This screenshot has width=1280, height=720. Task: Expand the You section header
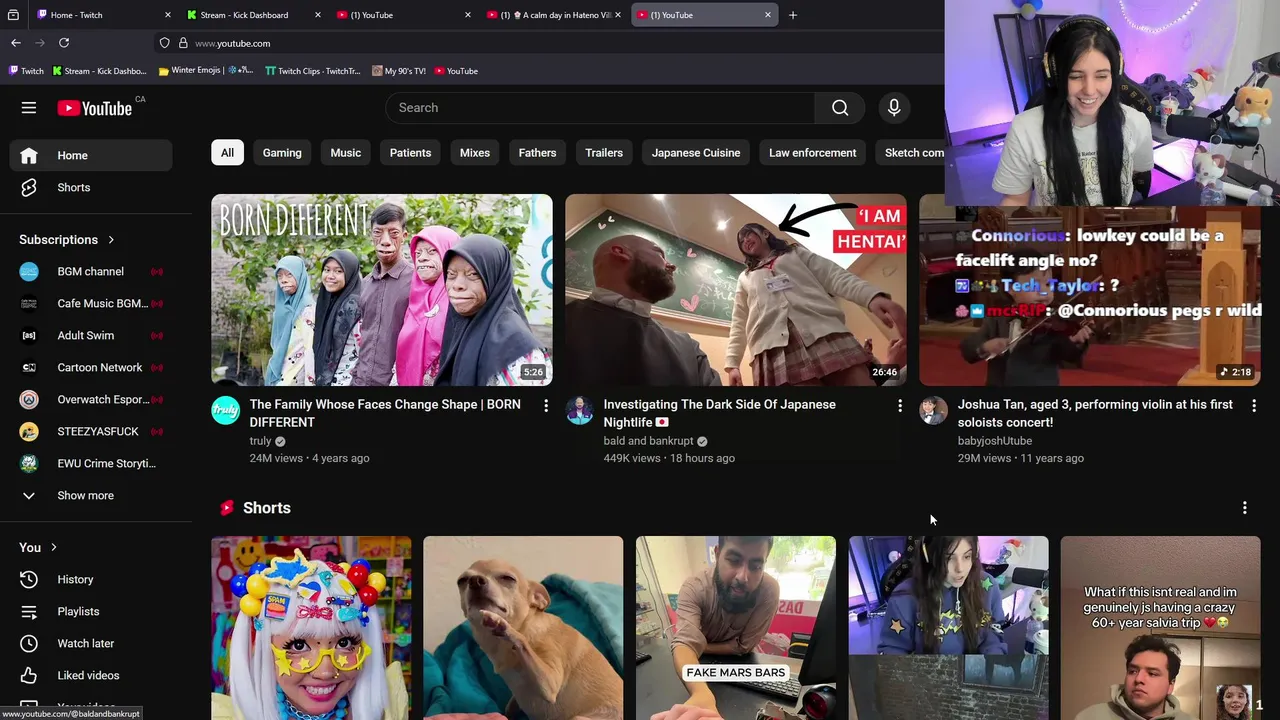[38, 547]
